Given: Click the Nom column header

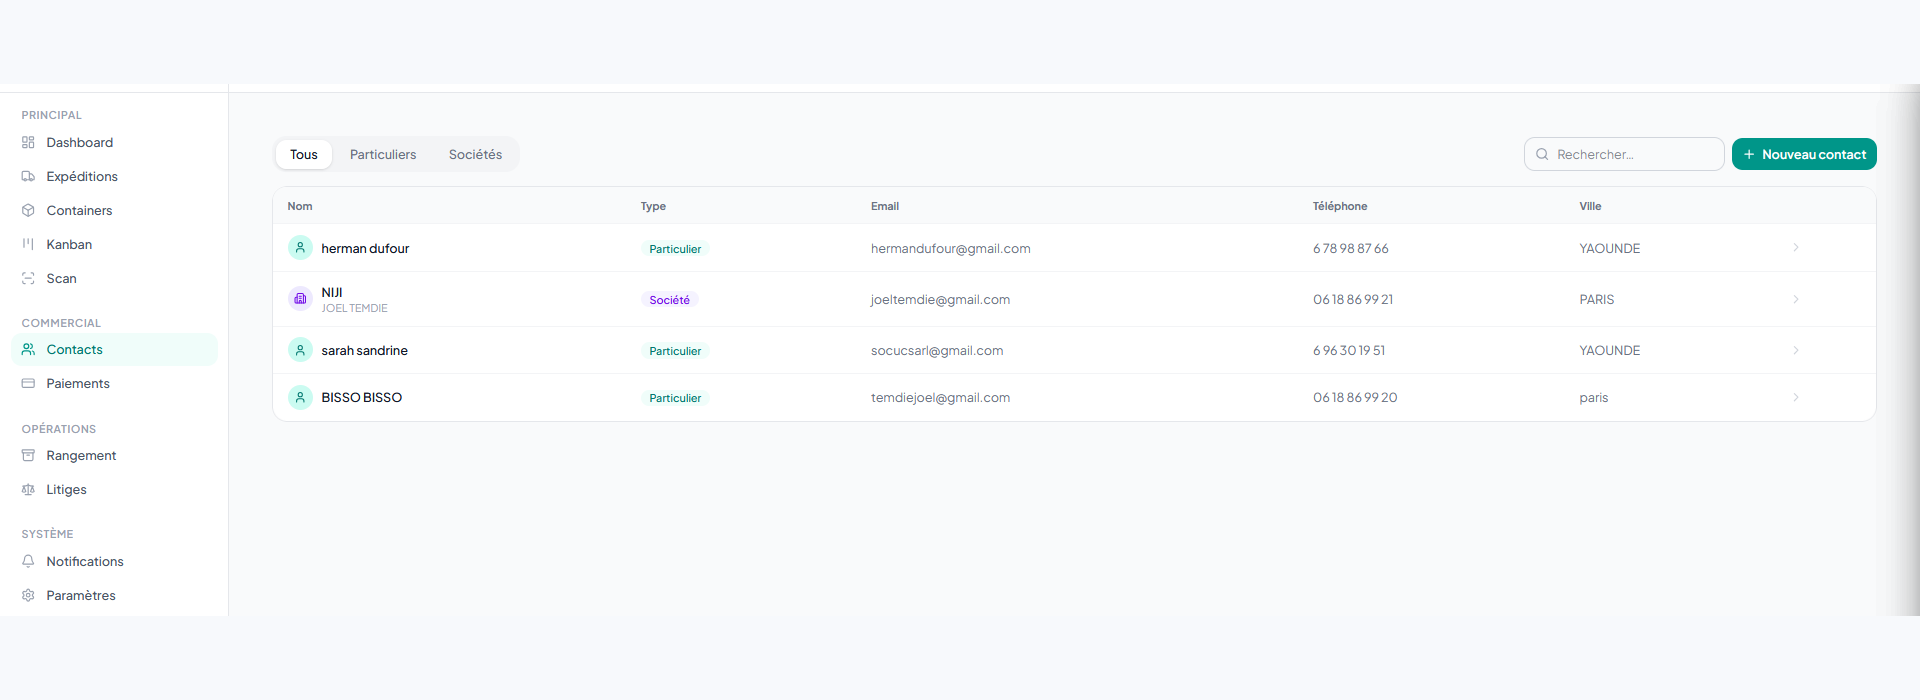Looking at the screenshot, I should [300, 206].
